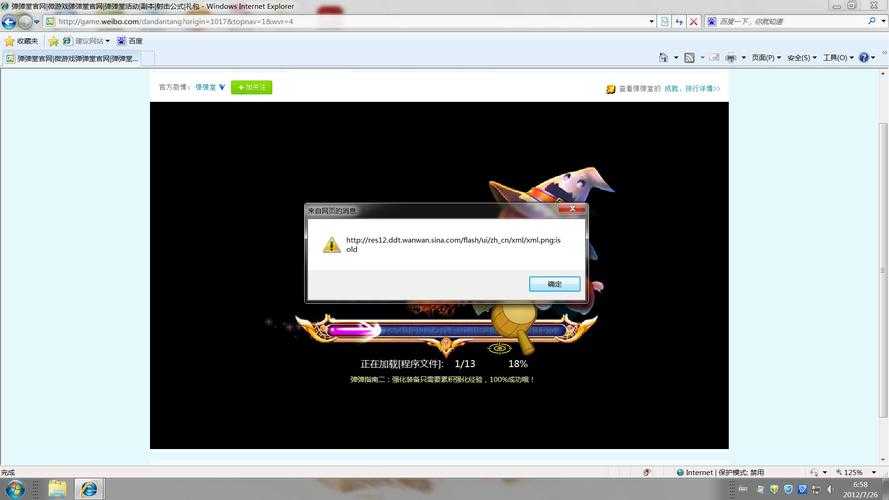Click the taskbar clock showing 6:58
889x500 pixels.
[x=861, y=489]
